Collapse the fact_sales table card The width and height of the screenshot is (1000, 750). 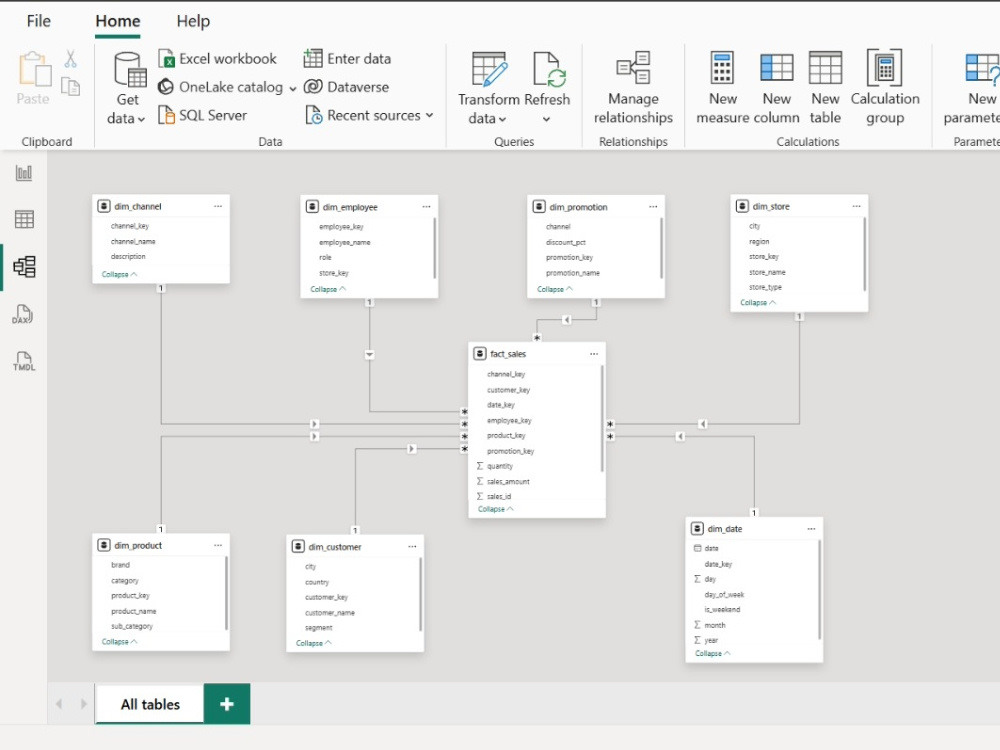coord(496,509)
